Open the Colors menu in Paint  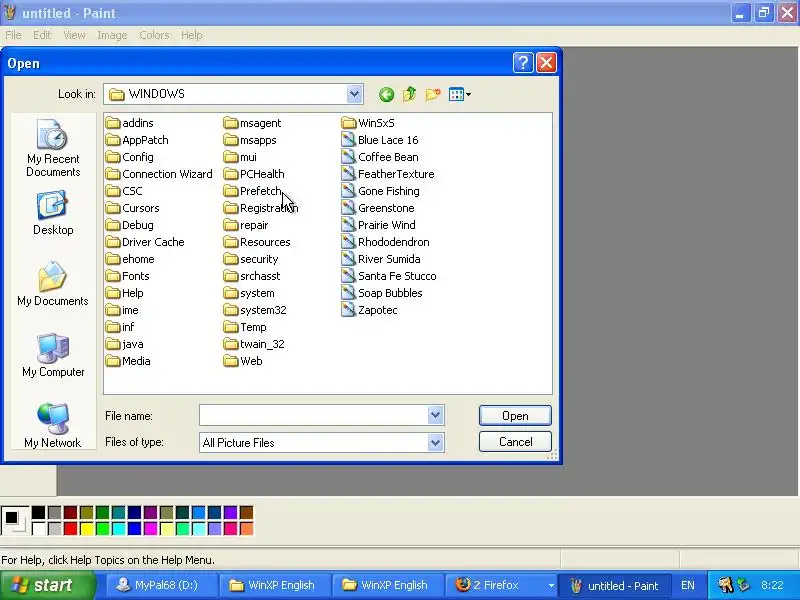(154, 35)
